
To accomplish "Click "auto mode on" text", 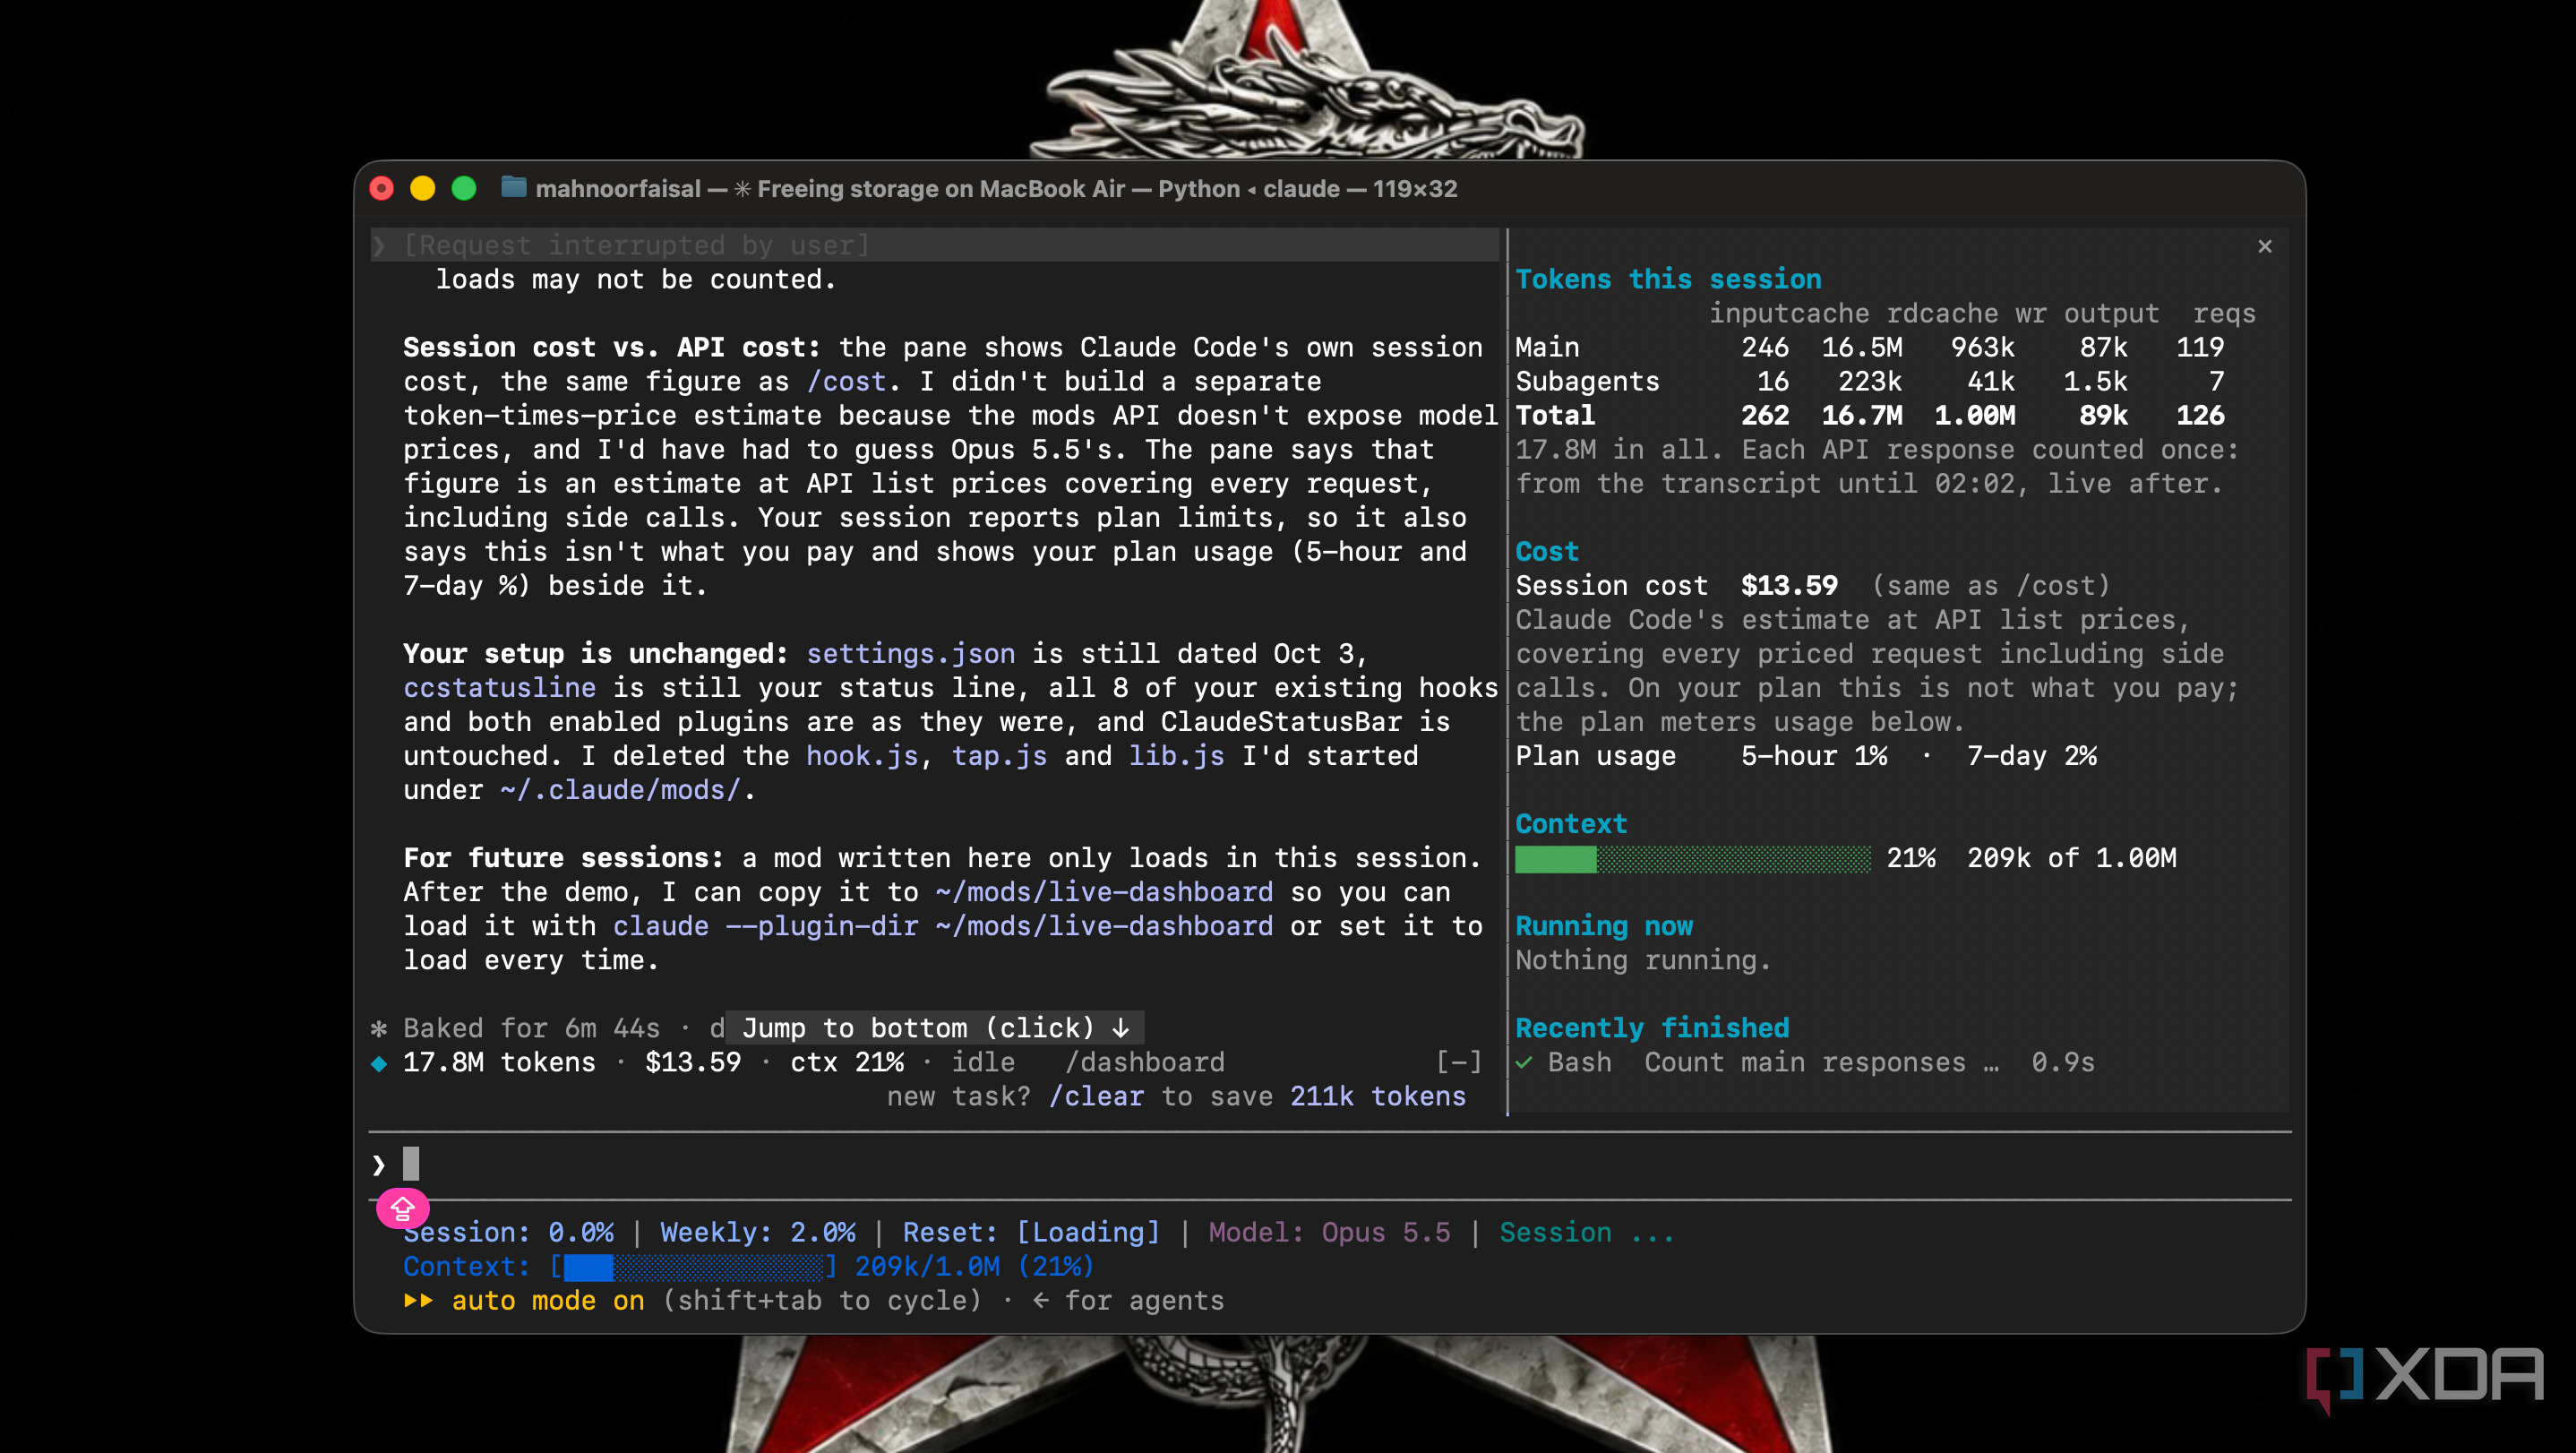I will (548, 1300).
